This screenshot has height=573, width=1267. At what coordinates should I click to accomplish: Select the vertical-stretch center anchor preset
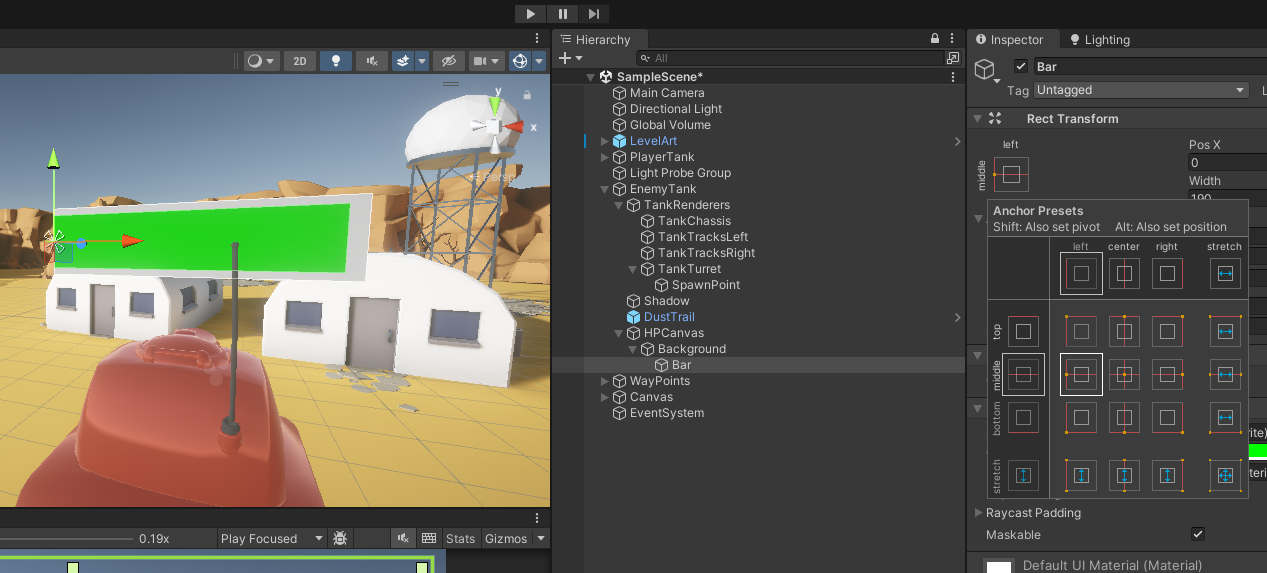click(1124, 476)
